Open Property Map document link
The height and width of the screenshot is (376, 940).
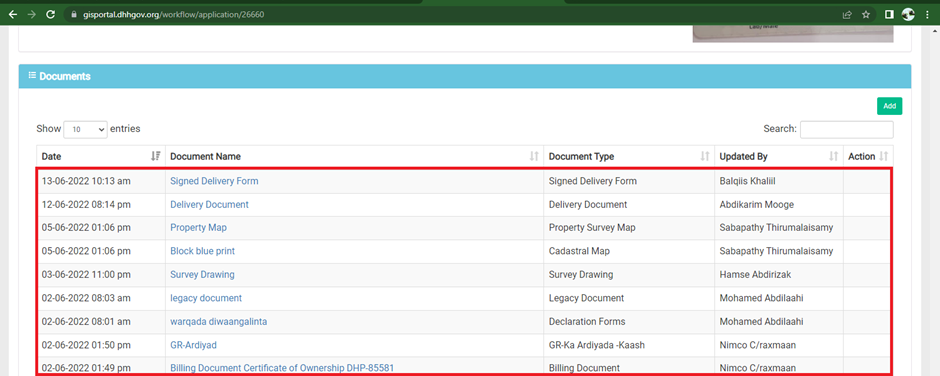(198, 228)
